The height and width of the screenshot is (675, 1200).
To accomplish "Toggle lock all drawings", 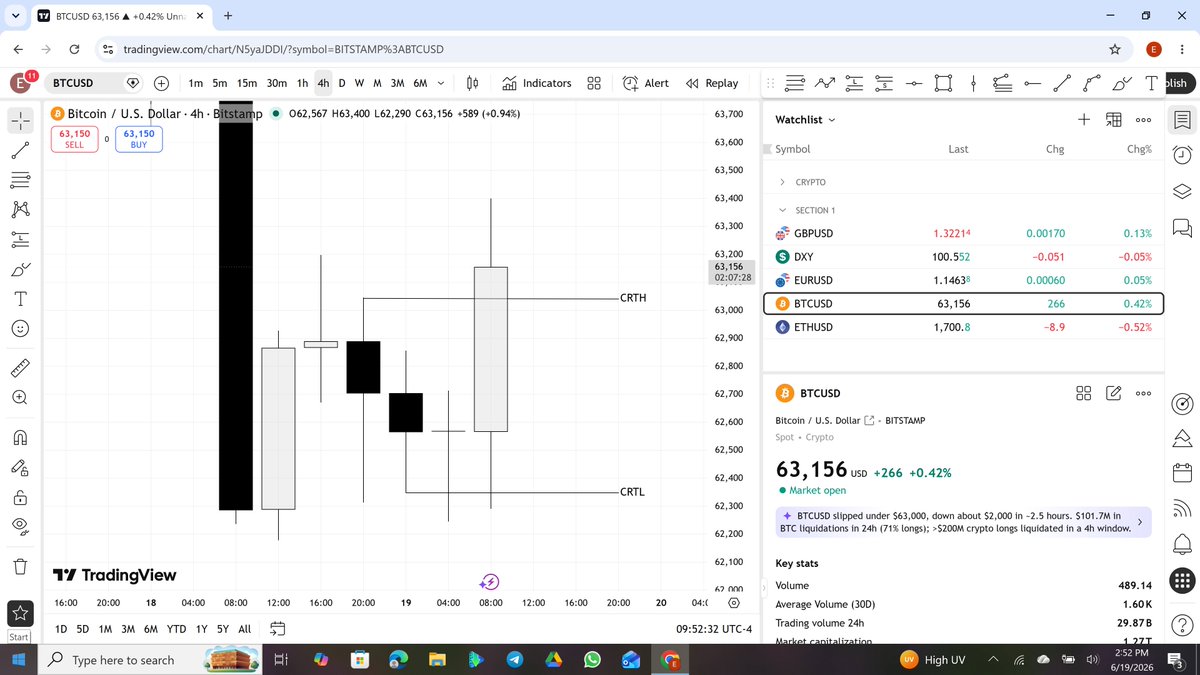I will point(22,497).
